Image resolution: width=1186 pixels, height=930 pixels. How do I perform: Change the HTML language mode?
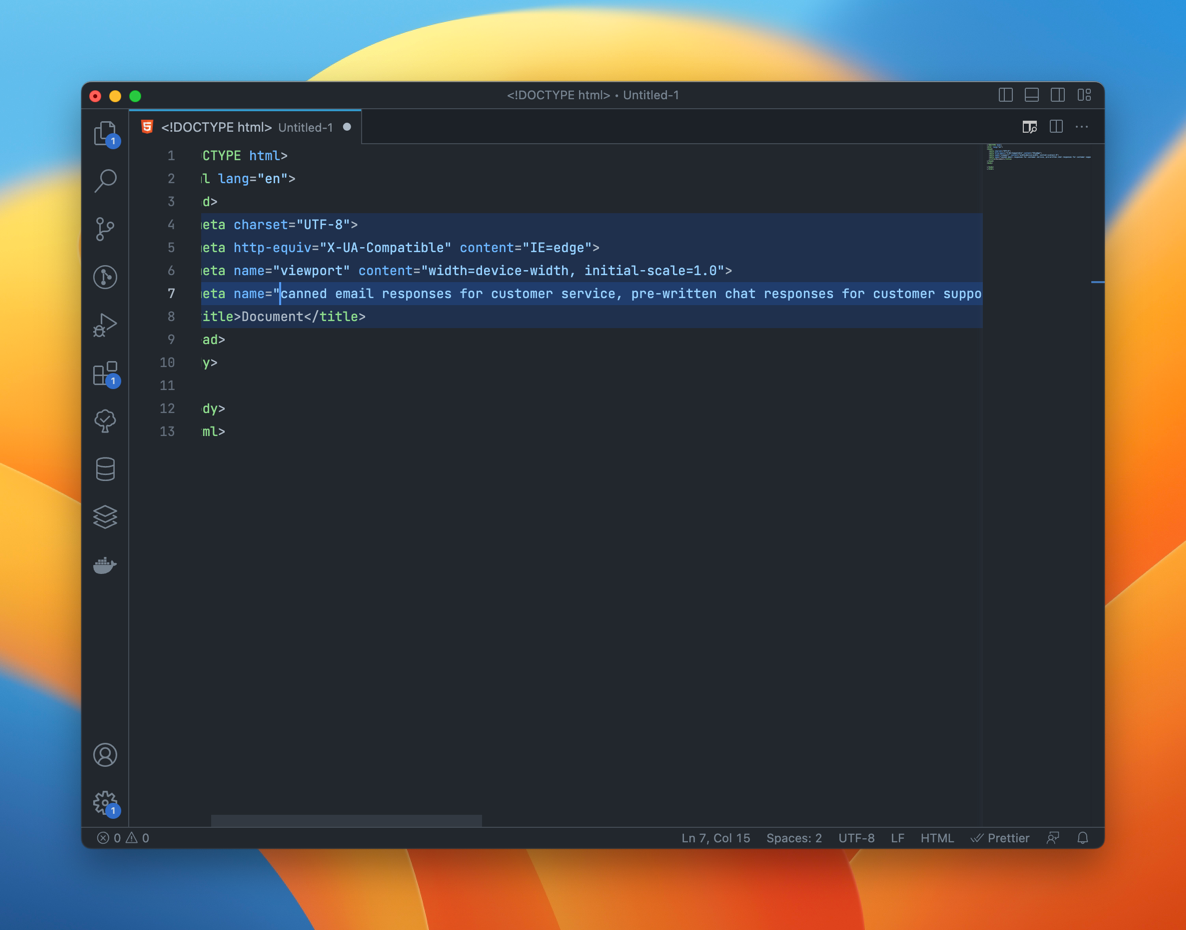point(937,838)
